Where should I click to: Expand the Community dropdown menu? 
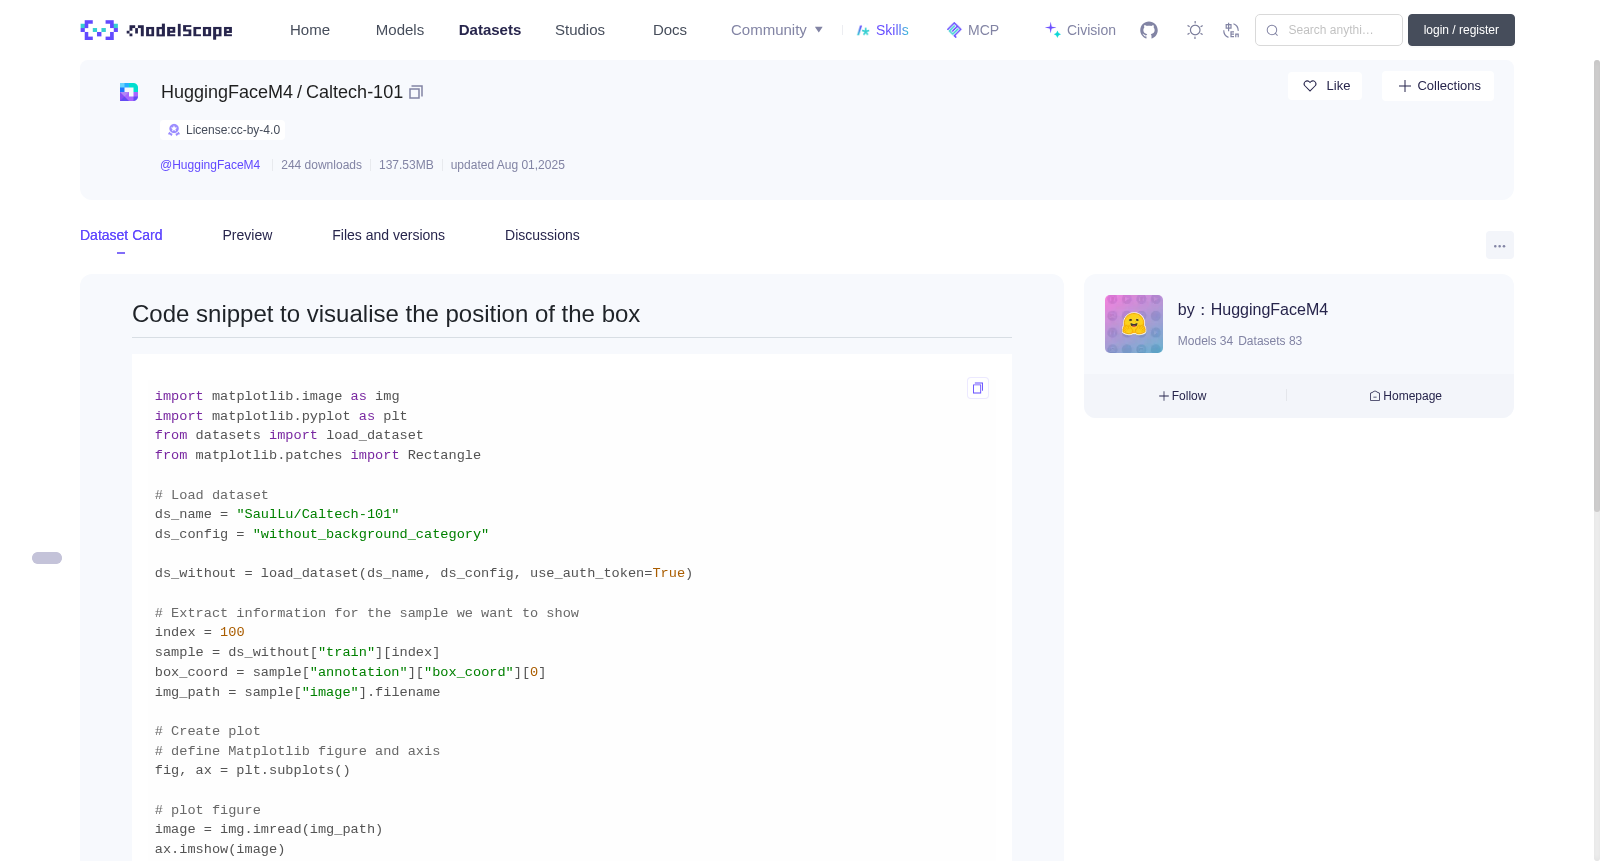point(777,30)
